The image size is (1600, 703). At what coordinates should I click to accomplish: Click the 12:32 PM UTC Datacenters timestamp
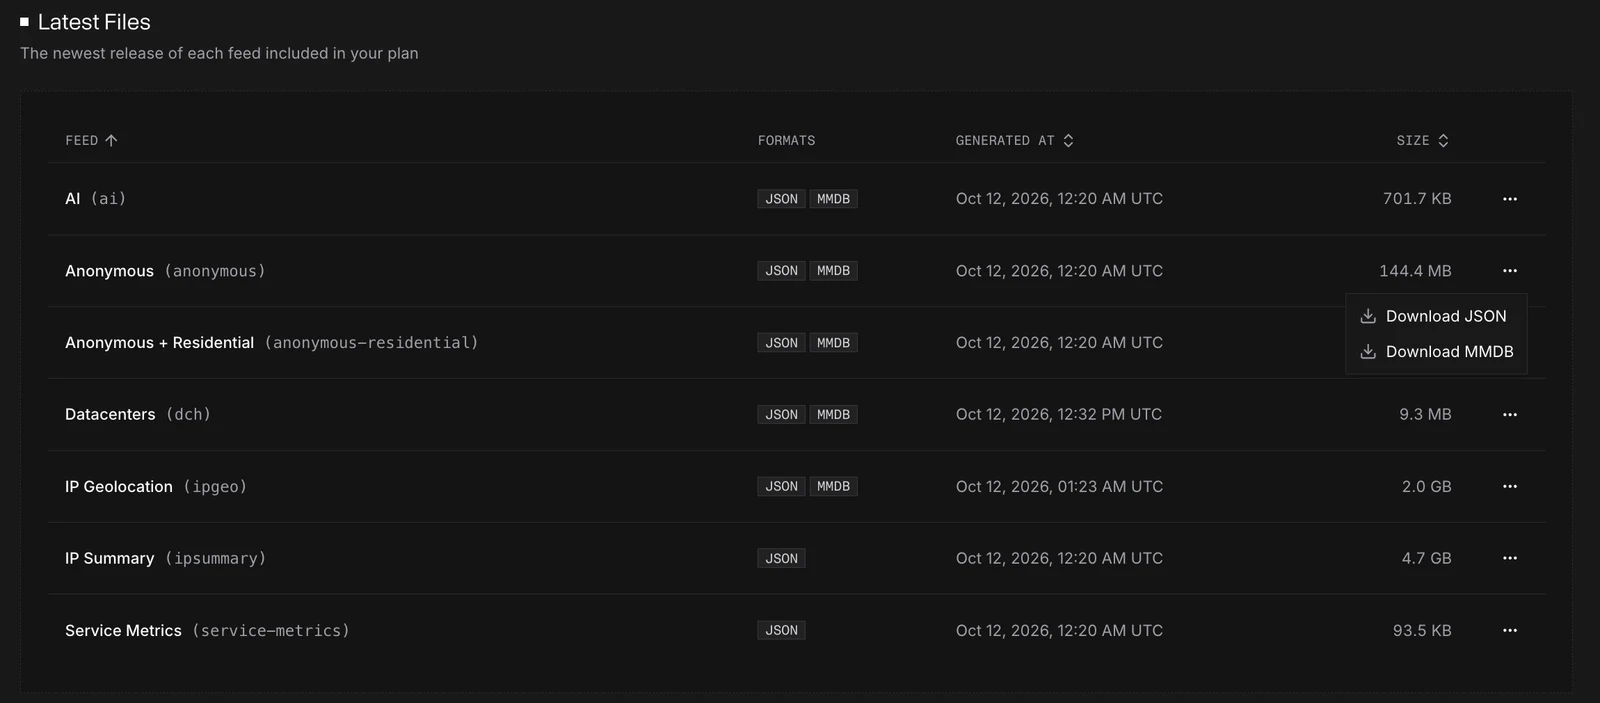tap(1059, 415)
